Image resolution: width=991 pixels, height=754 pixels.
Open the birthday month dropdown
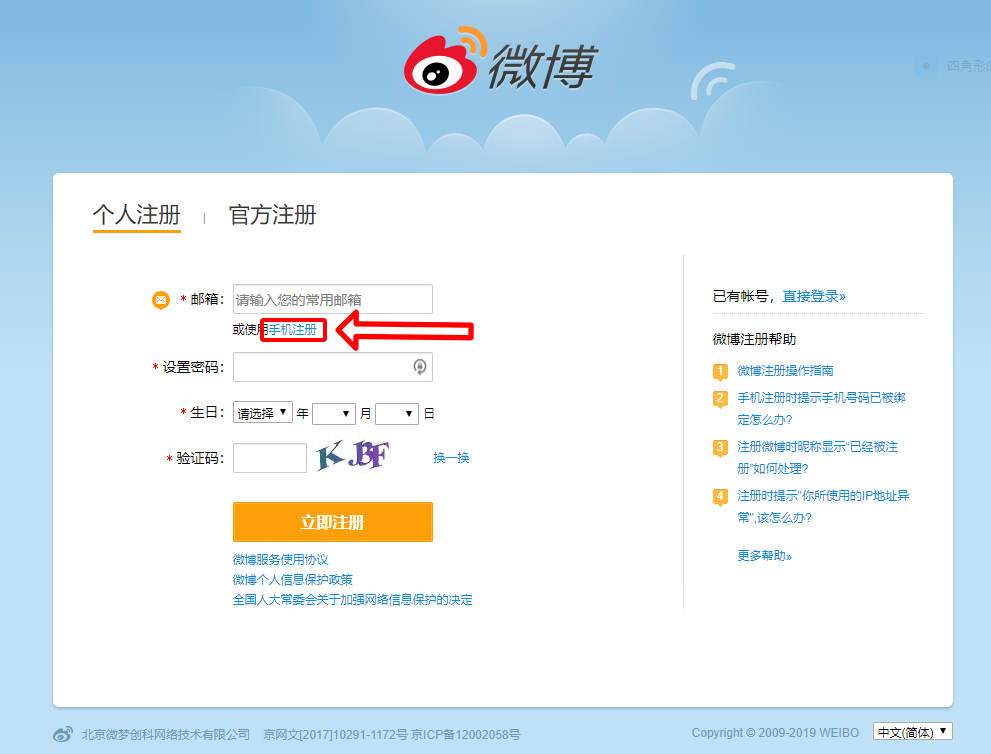(x=334, y=413)
